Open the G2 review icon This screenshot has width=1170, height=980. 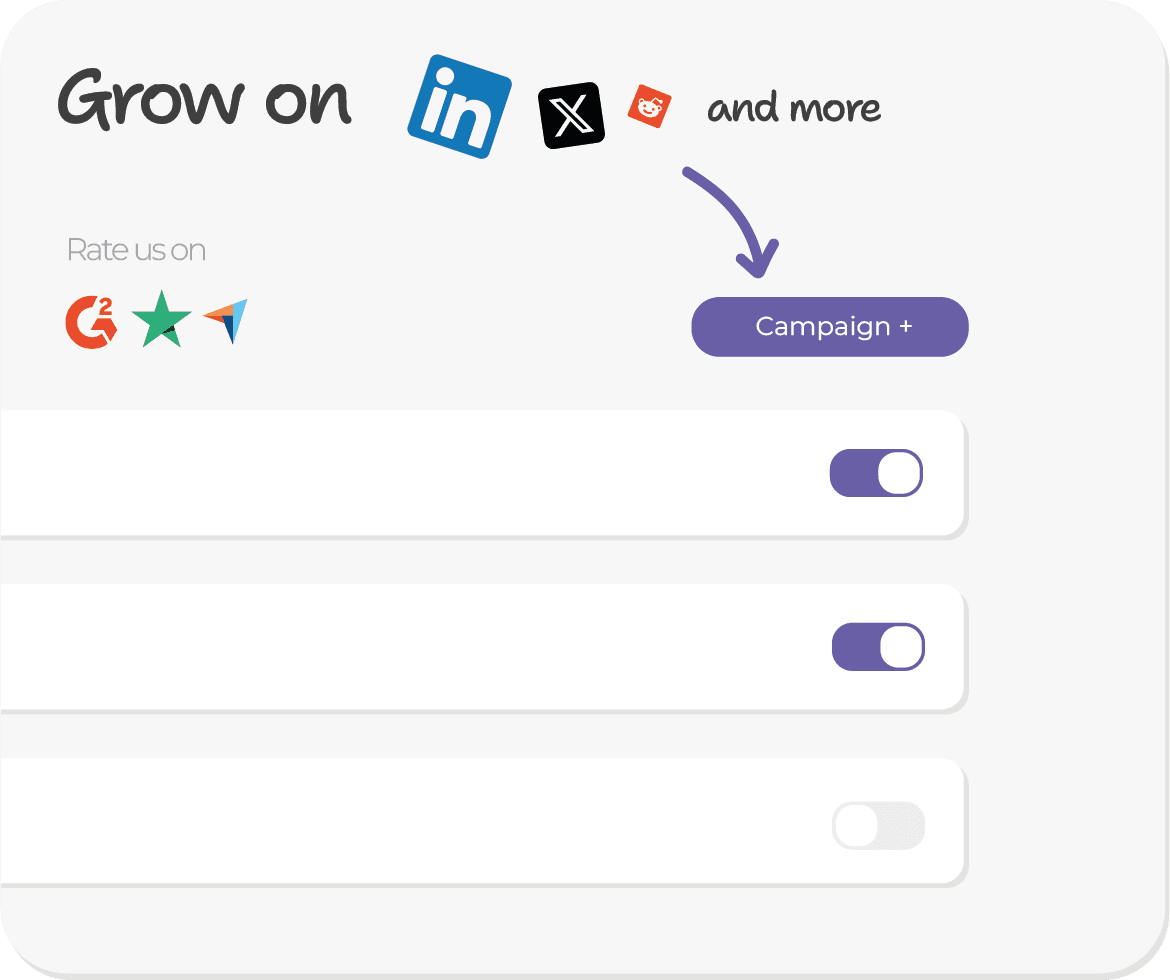pos(91,322)
